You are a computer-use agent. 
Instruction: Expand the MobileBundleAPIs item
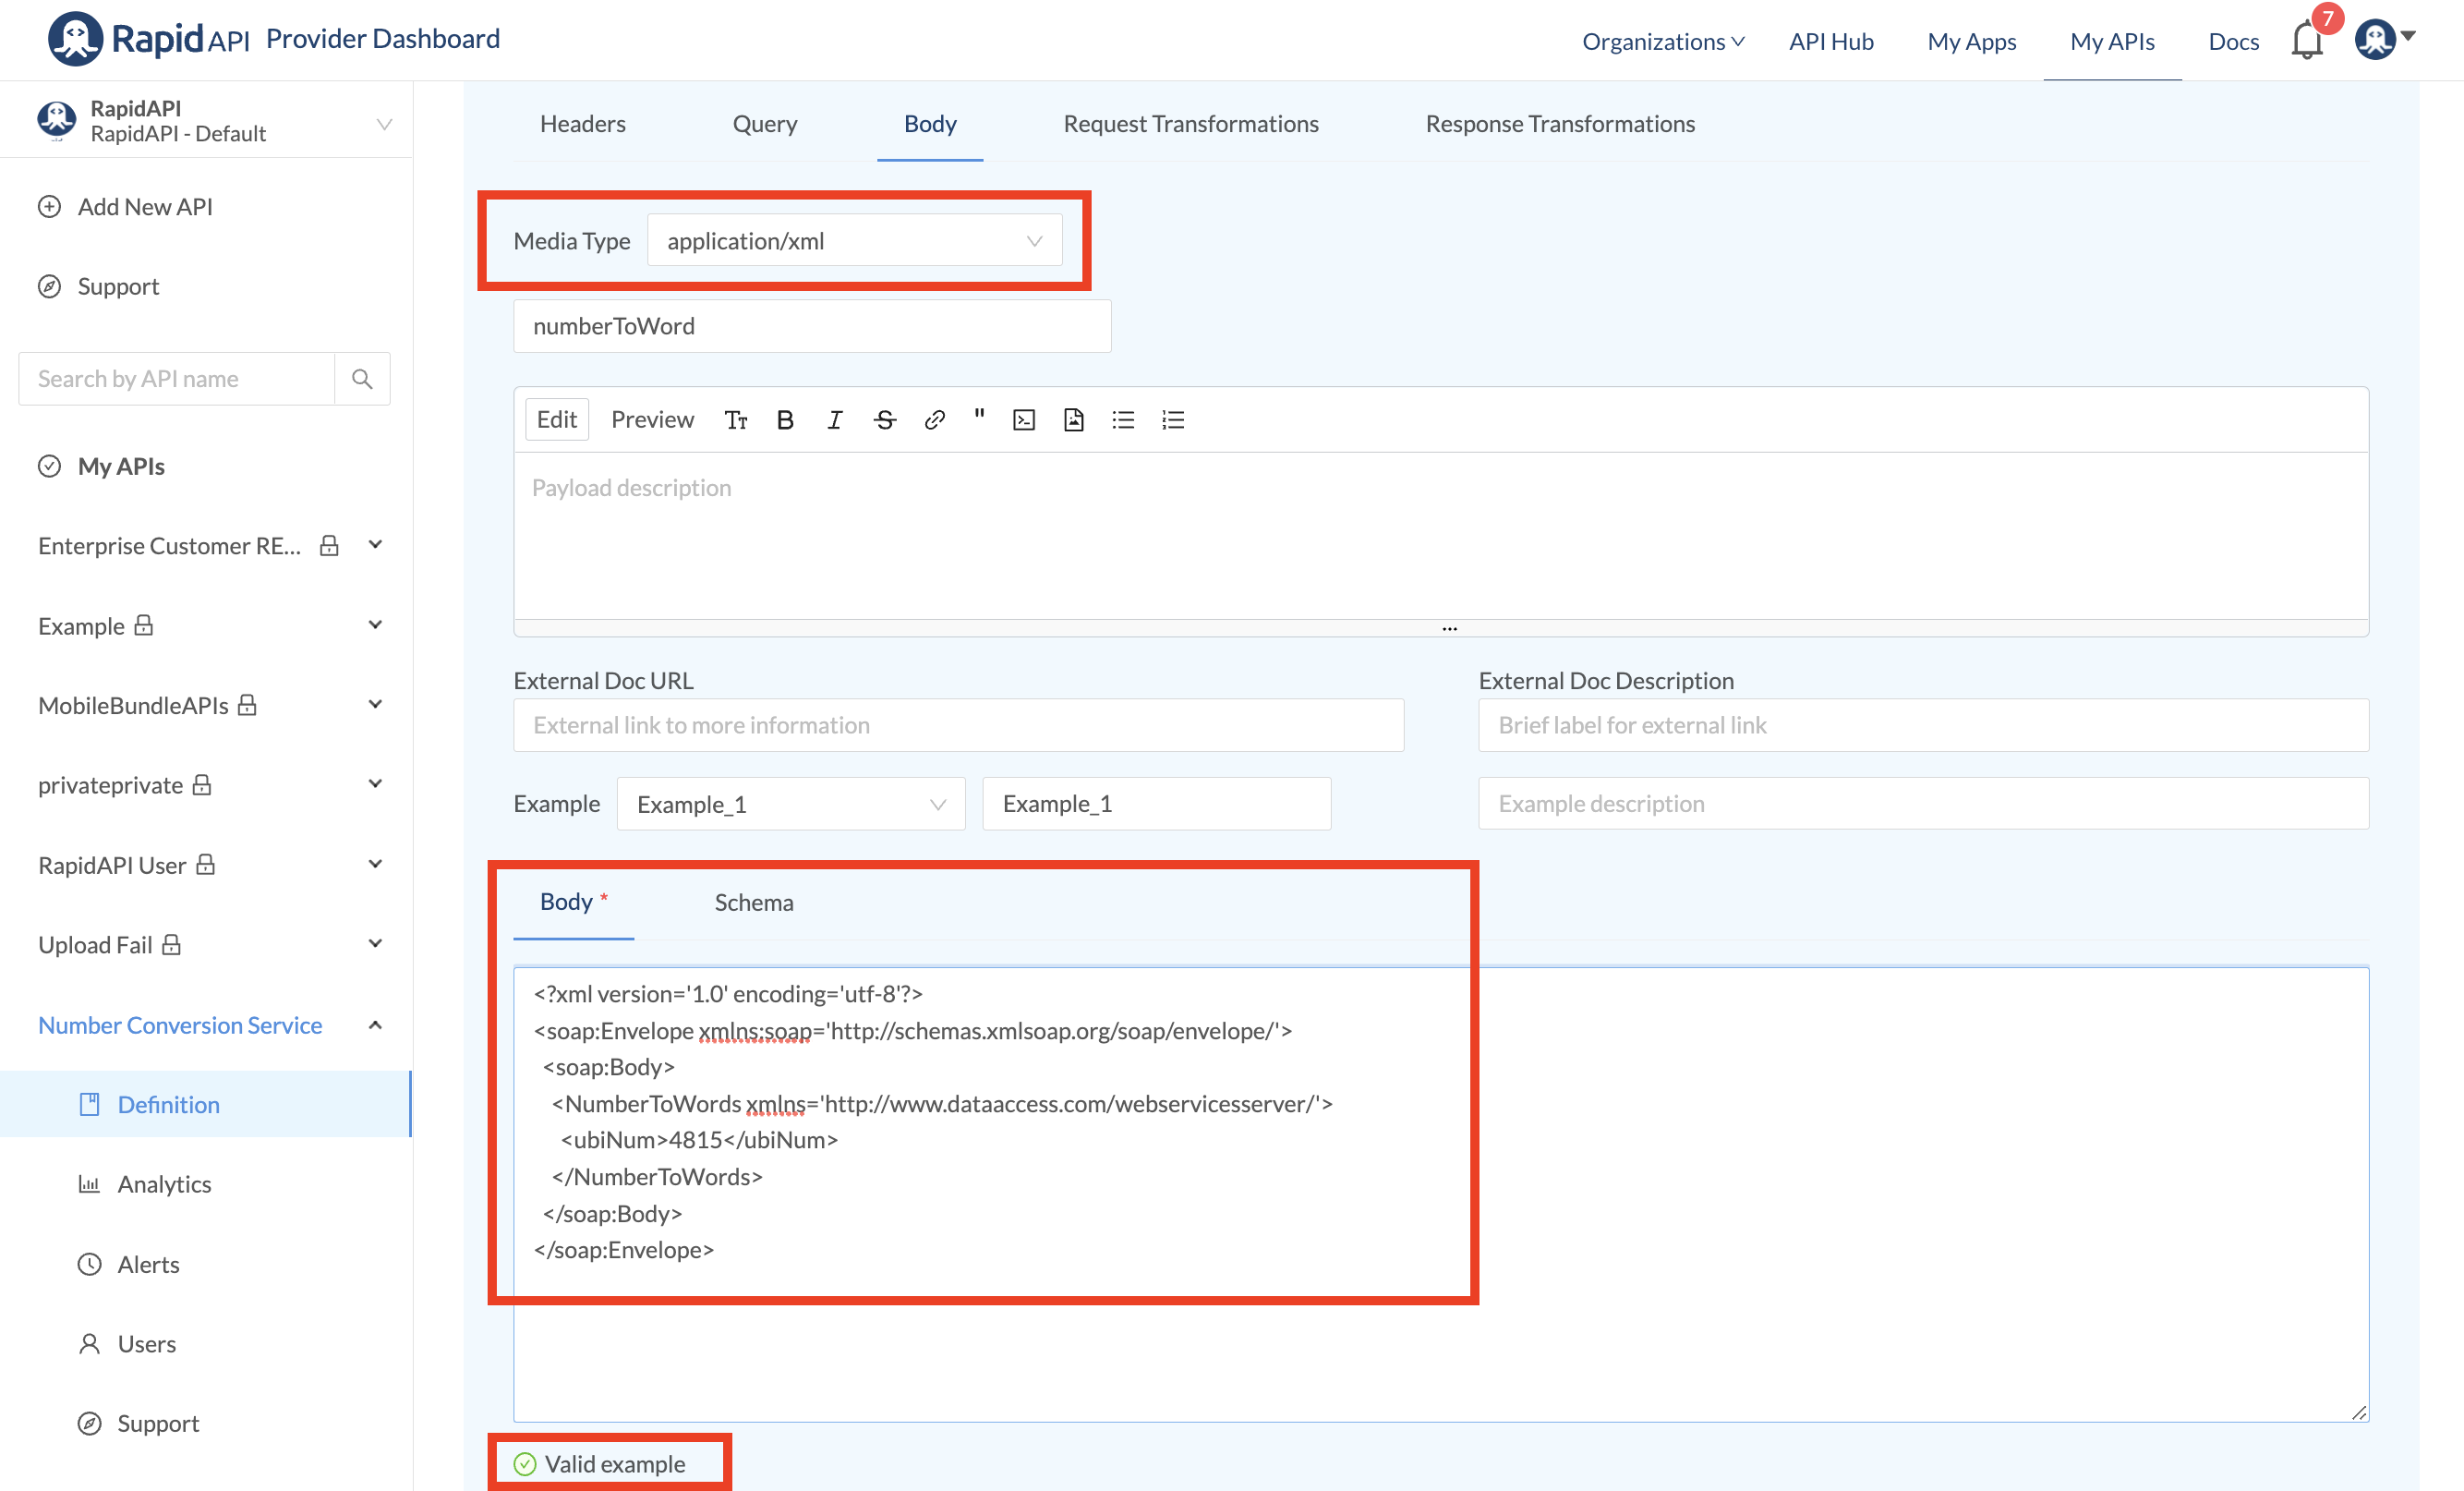click(375, 705)
